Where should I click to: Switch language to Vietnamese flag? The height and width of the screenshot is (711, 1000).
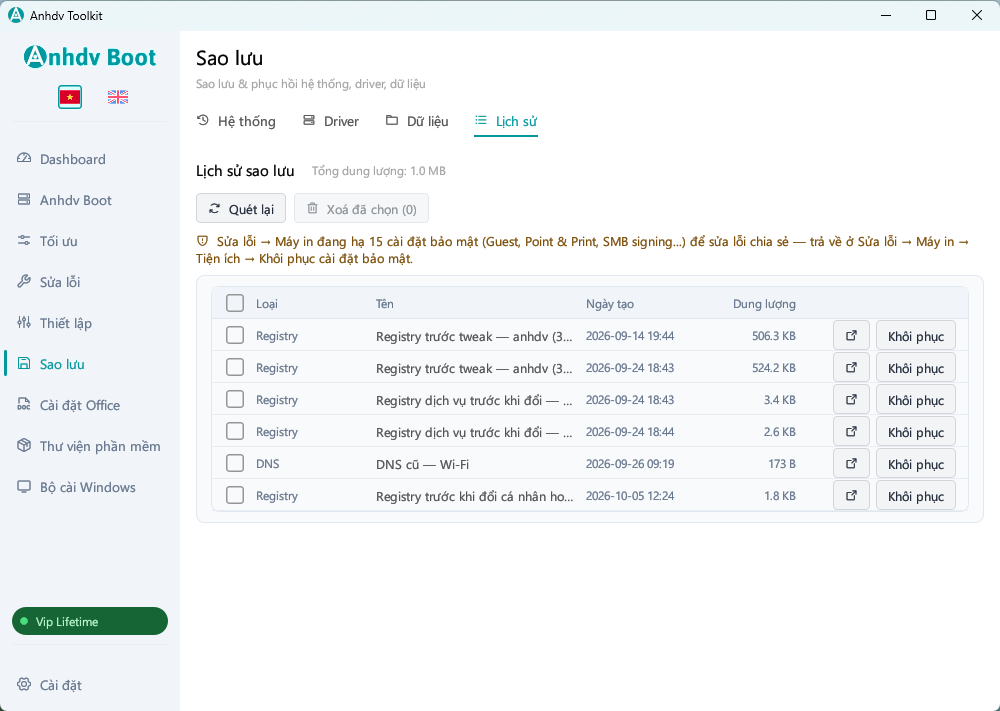[70, 97]
